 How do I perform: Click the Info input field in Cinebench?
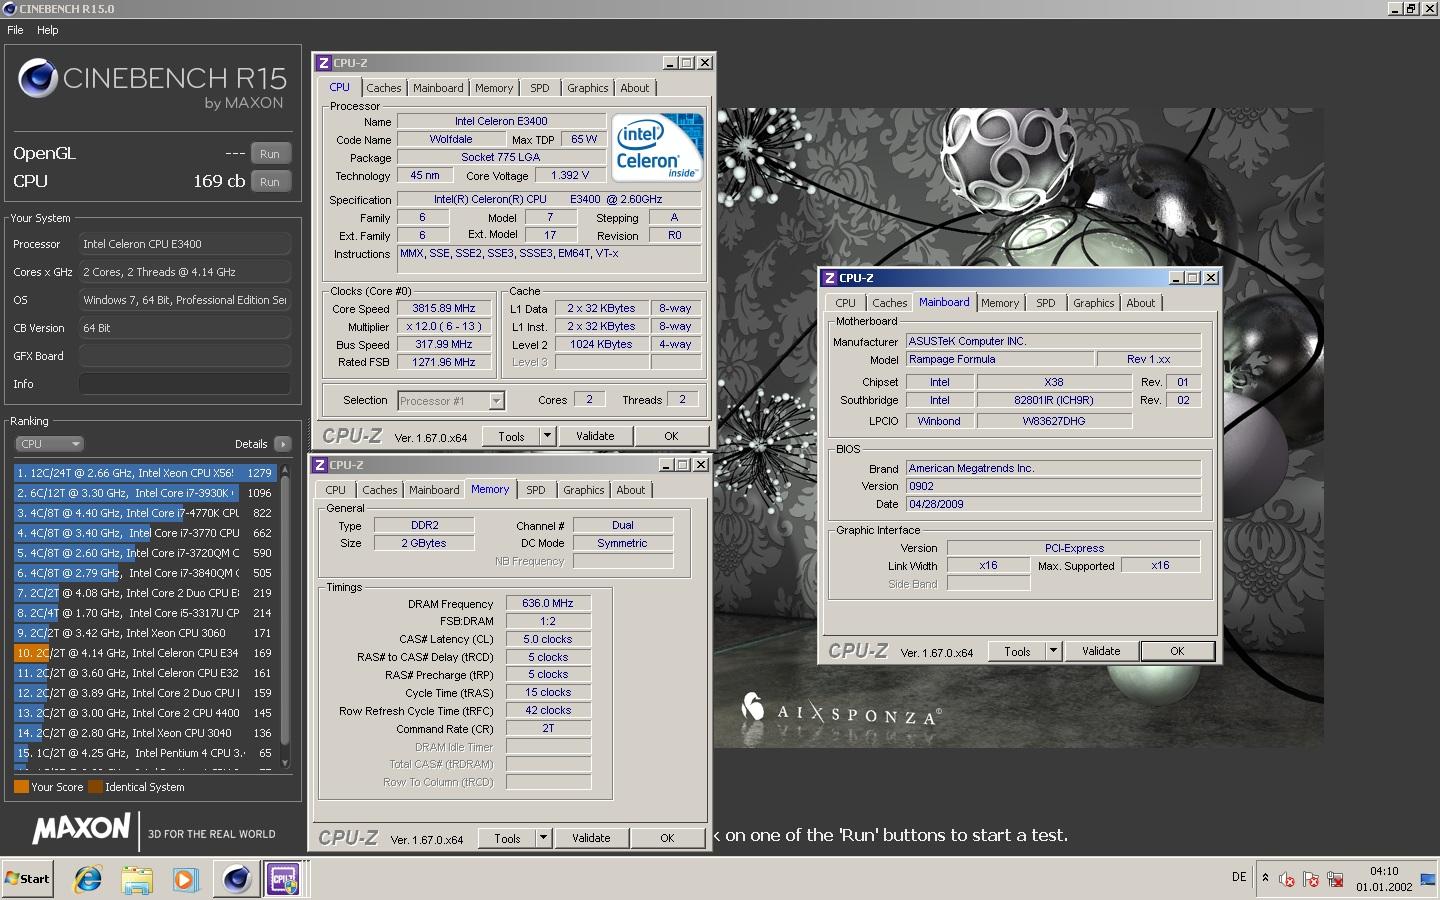click(x=184, y=384)
